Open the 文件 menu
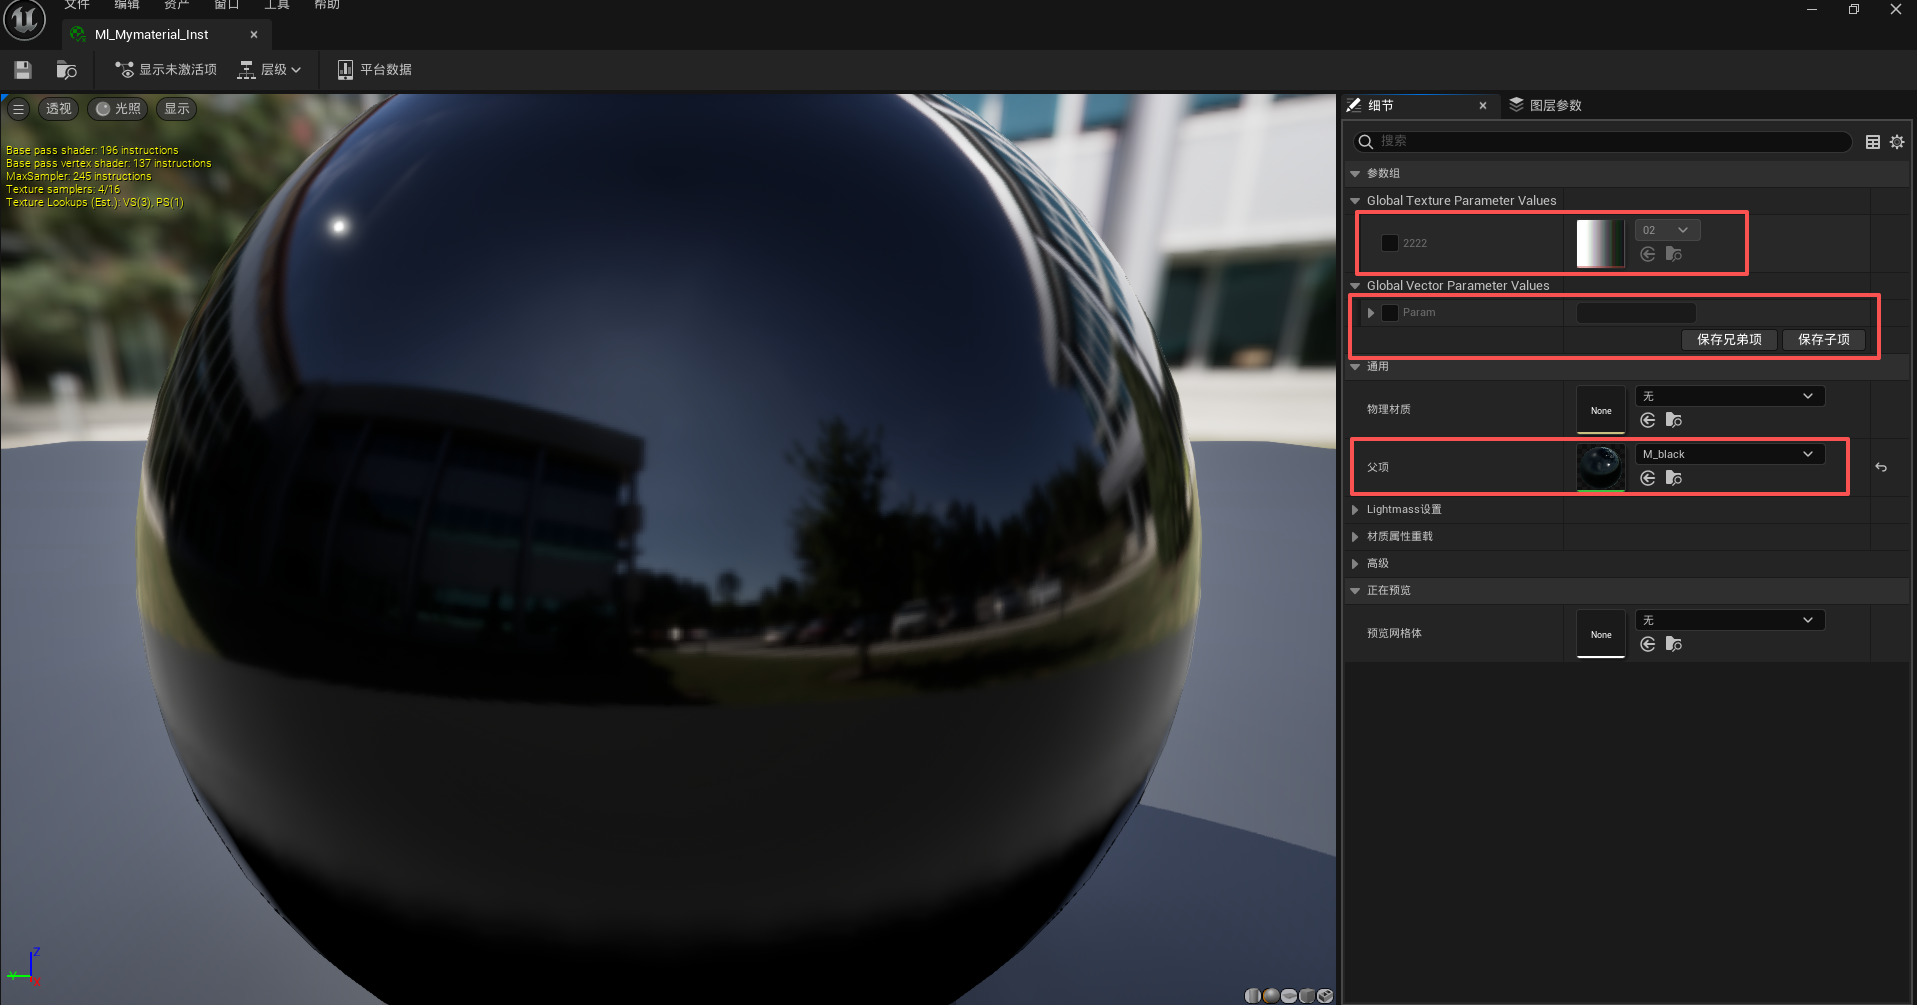The width and height of the screenshot is (1917, 1005). pos(77,5)
